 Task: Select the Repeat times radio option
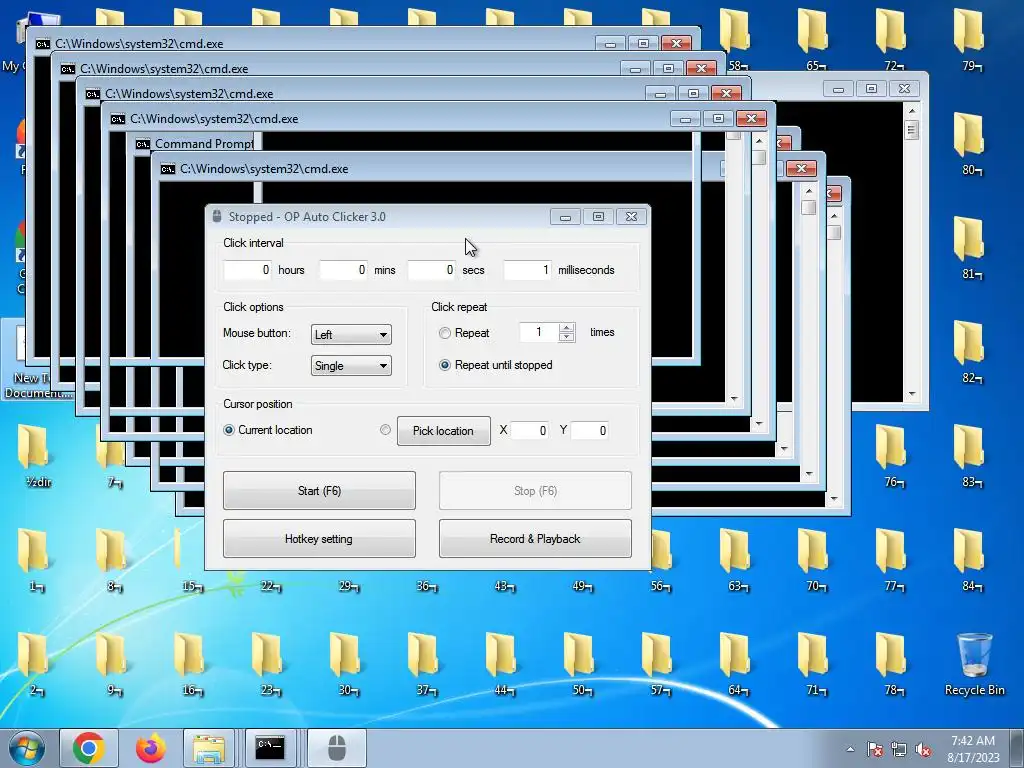point(445,333)
